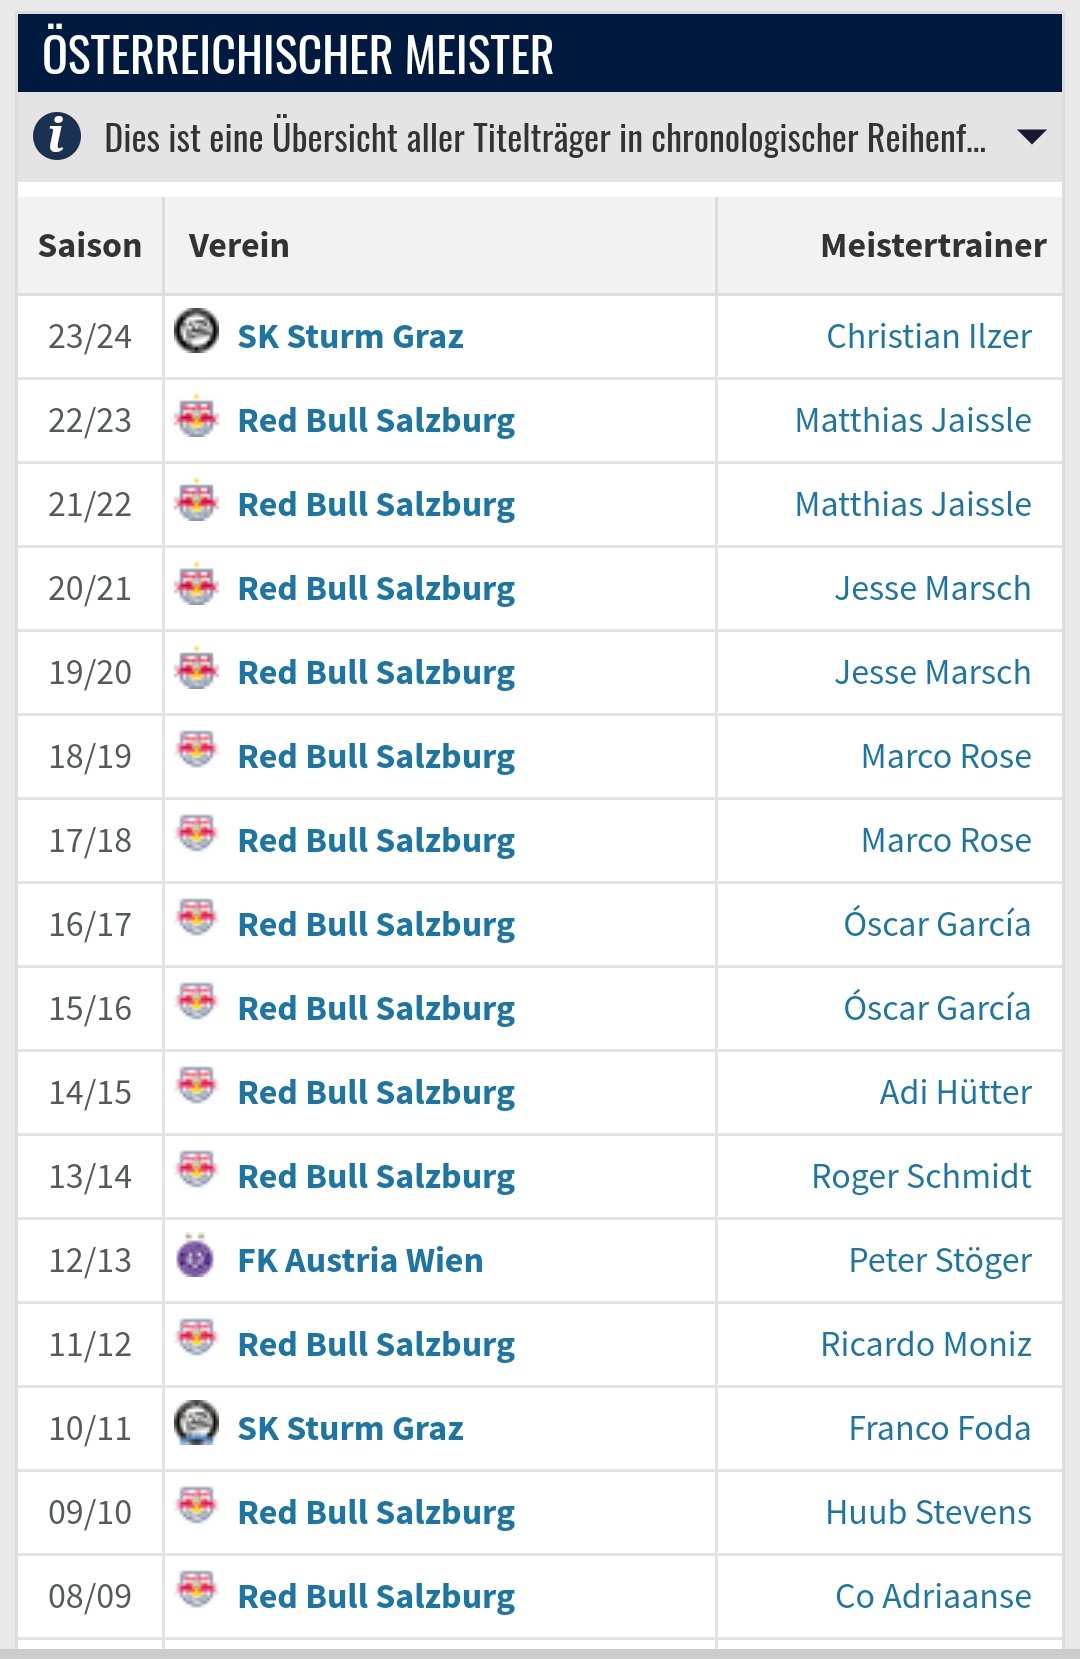This screenshot has width=1080, height=1659.
Task: Click the SK Sturm Graz crest for 23/24
Action: click(x=196, y=331)
